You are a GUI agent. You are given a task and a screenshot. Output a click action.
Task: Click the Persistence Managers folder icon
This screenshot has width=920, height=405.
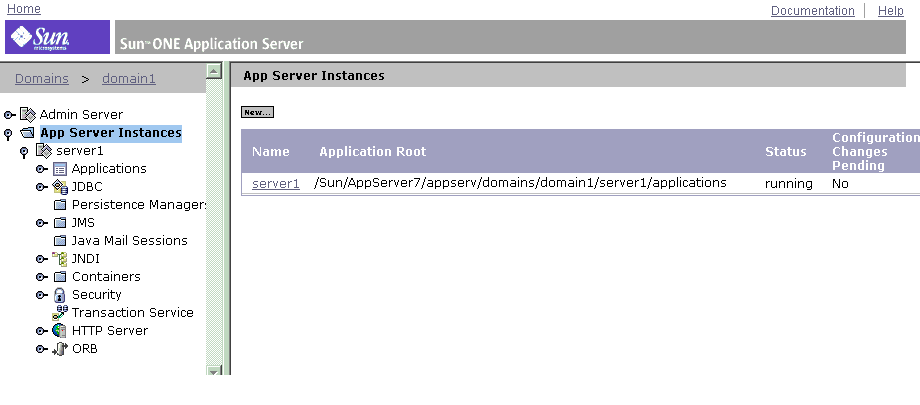pos(60,205)
